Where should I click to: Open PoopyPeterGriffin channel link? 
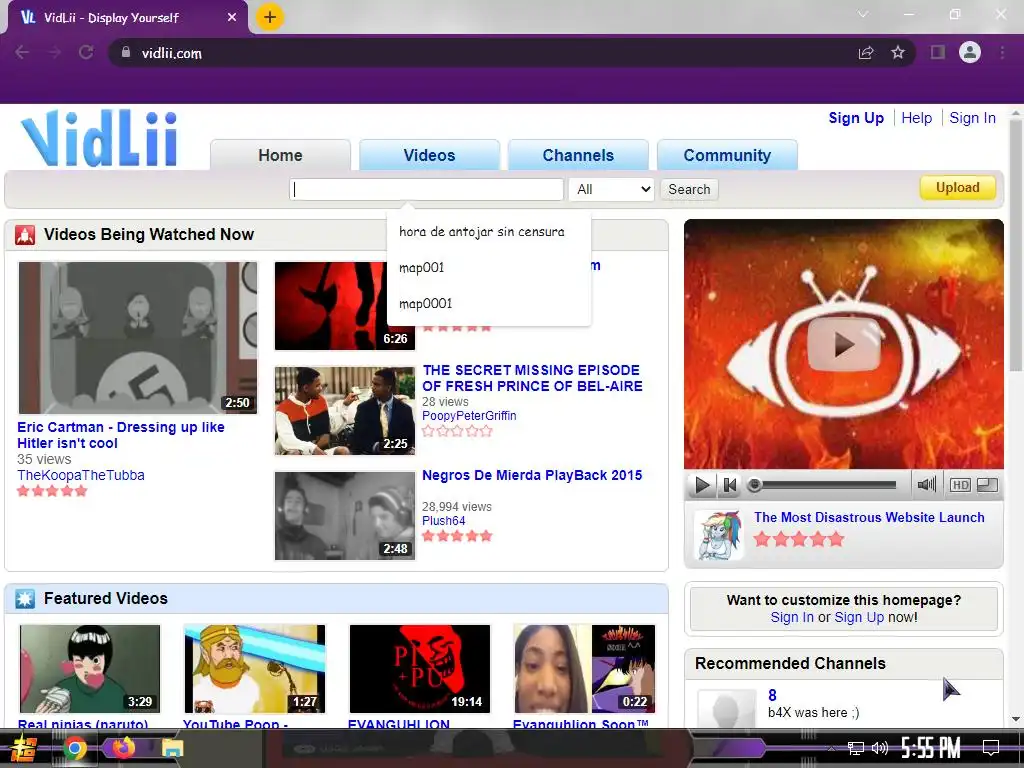(x=469, y=416)
